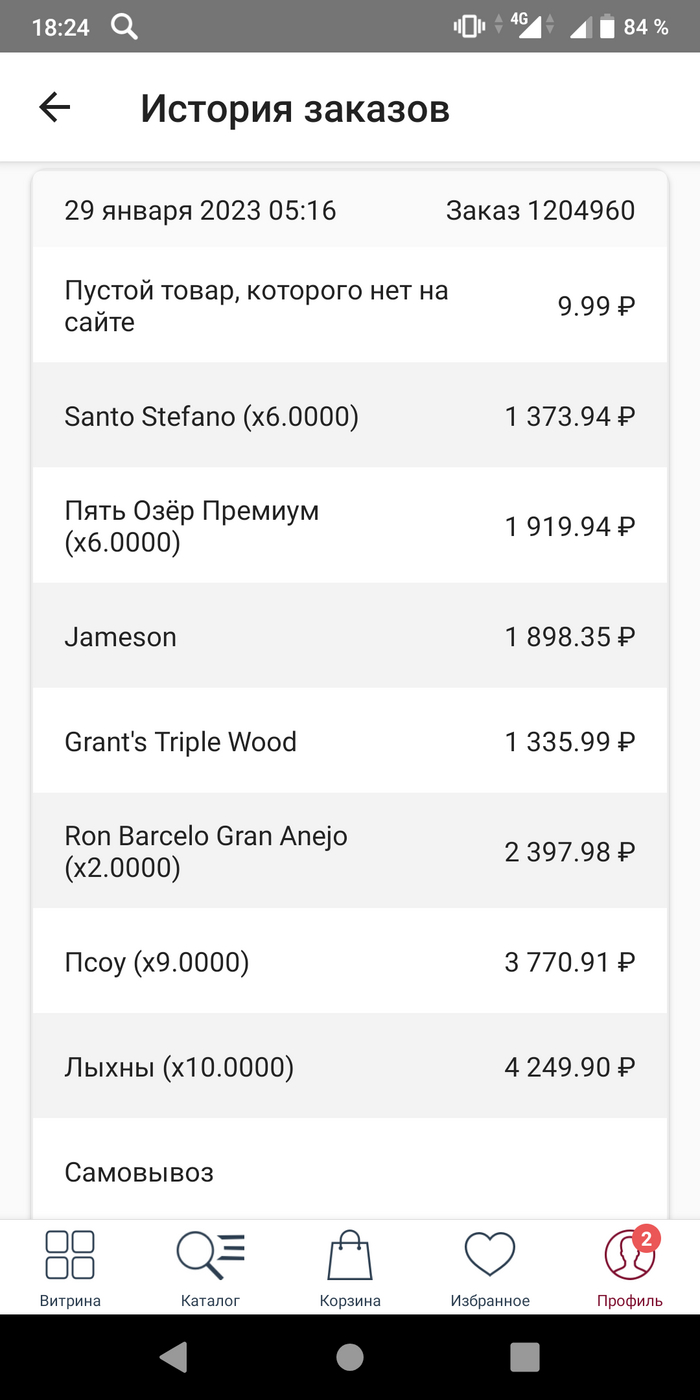Viewport: 700px width, 1400px height.
Task: Tap the Пять Озёр Премиум row
Action: (349, 526)
